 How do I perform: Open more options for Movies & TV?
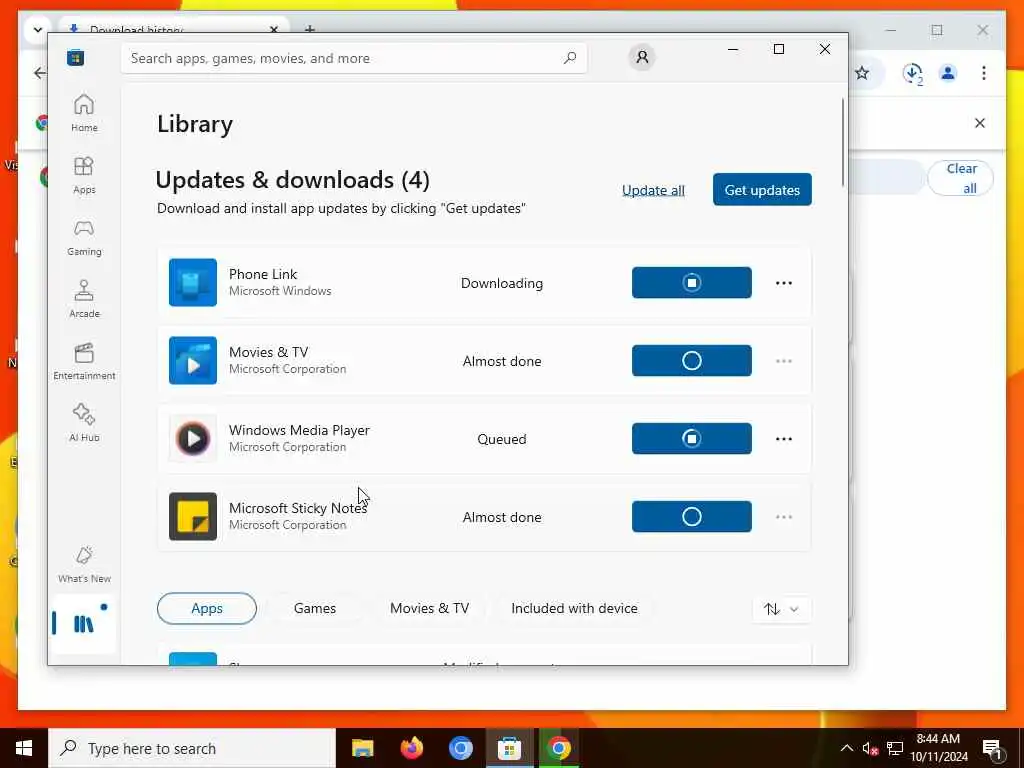tap(784, 361)
